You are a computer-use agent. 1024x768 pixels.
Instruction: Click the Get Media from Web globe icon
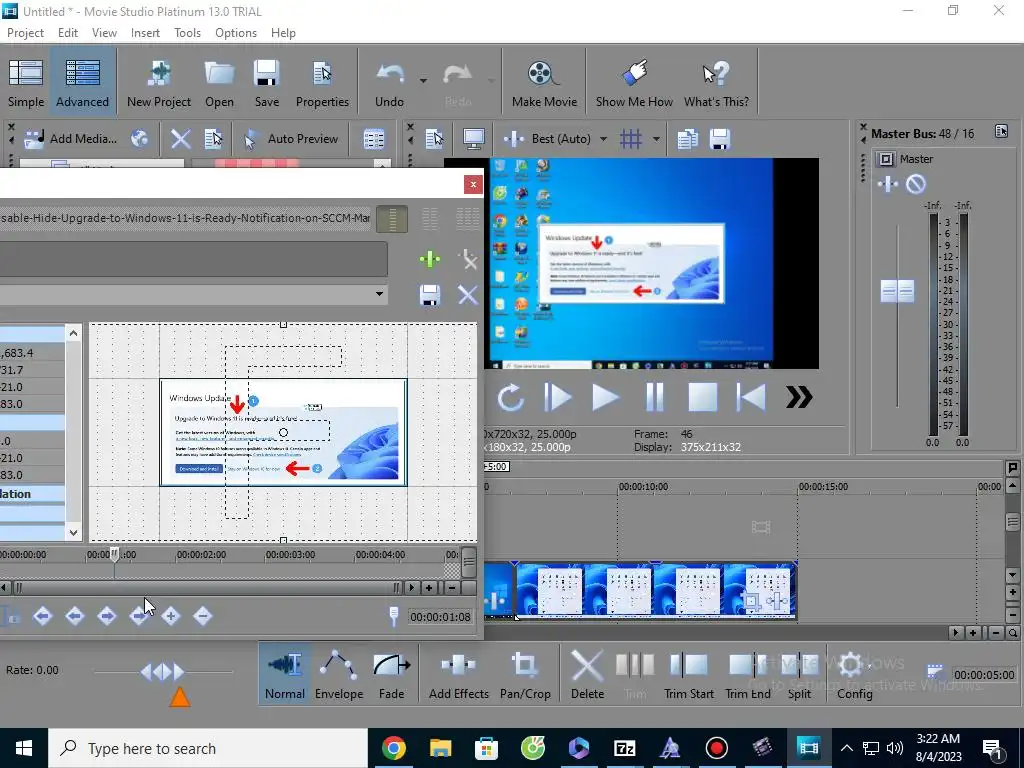[x=139, y=138]
